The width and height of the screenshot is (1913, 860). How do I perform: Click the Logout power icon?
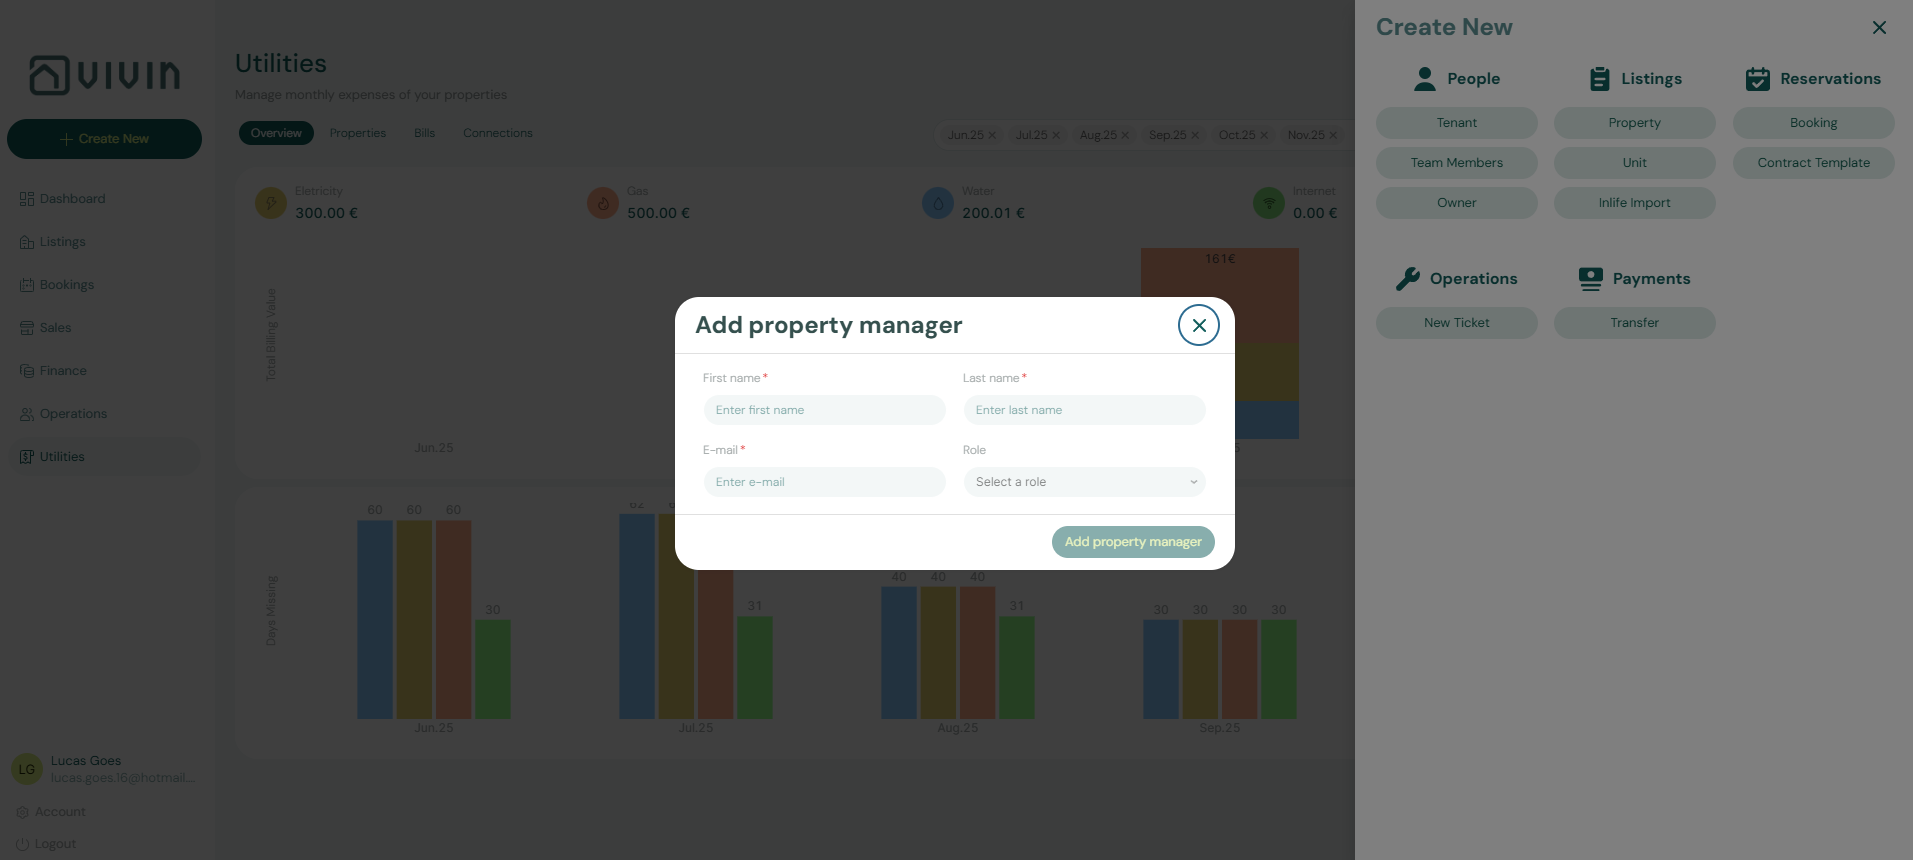[x=22, y=844]
